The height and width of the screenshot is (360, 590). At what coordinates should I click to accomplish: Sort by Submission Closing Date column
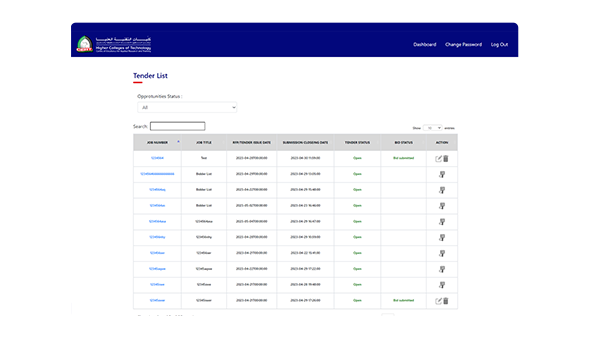coord(305,143)
